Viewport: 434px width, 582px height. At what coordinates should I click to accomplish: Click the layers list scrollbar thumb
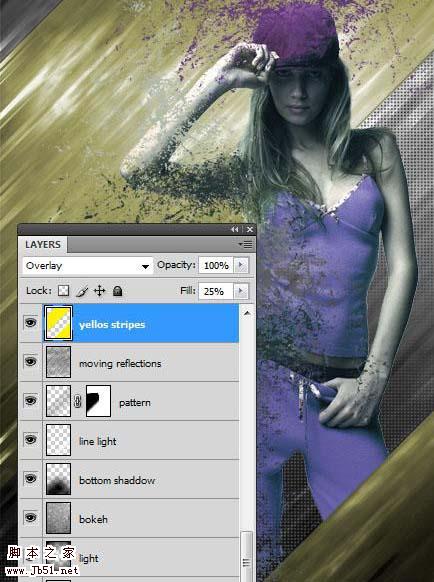click(247, 555)
